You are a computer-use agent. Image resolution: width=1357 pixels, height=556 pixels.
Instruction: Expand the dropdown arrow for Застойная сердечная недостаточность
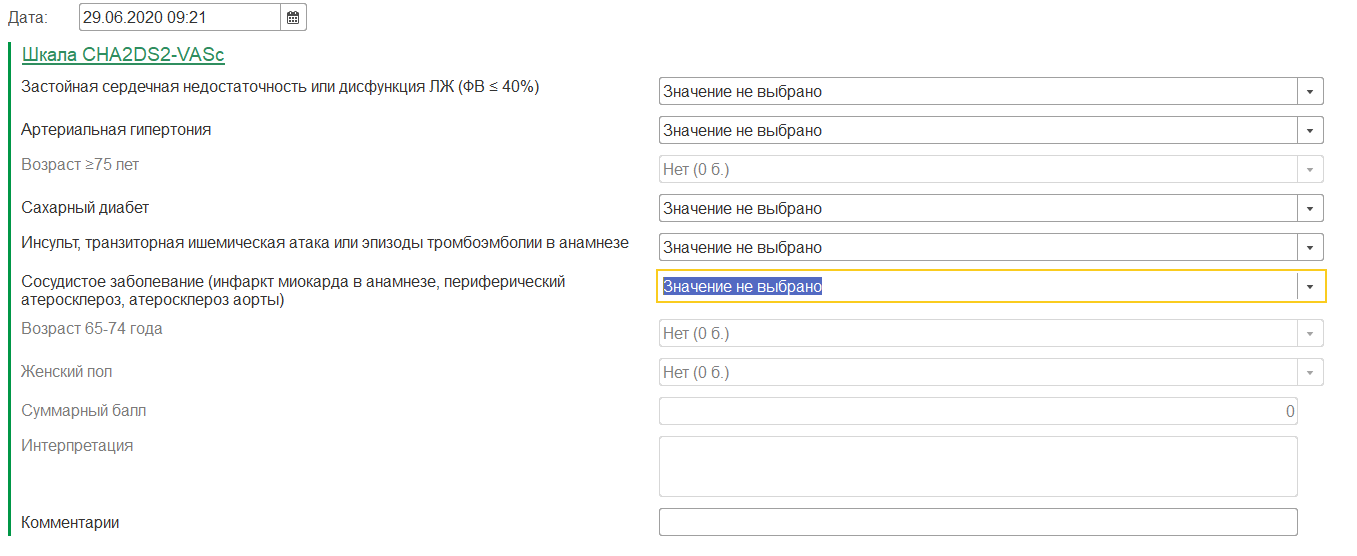(x=1310, y=92)
